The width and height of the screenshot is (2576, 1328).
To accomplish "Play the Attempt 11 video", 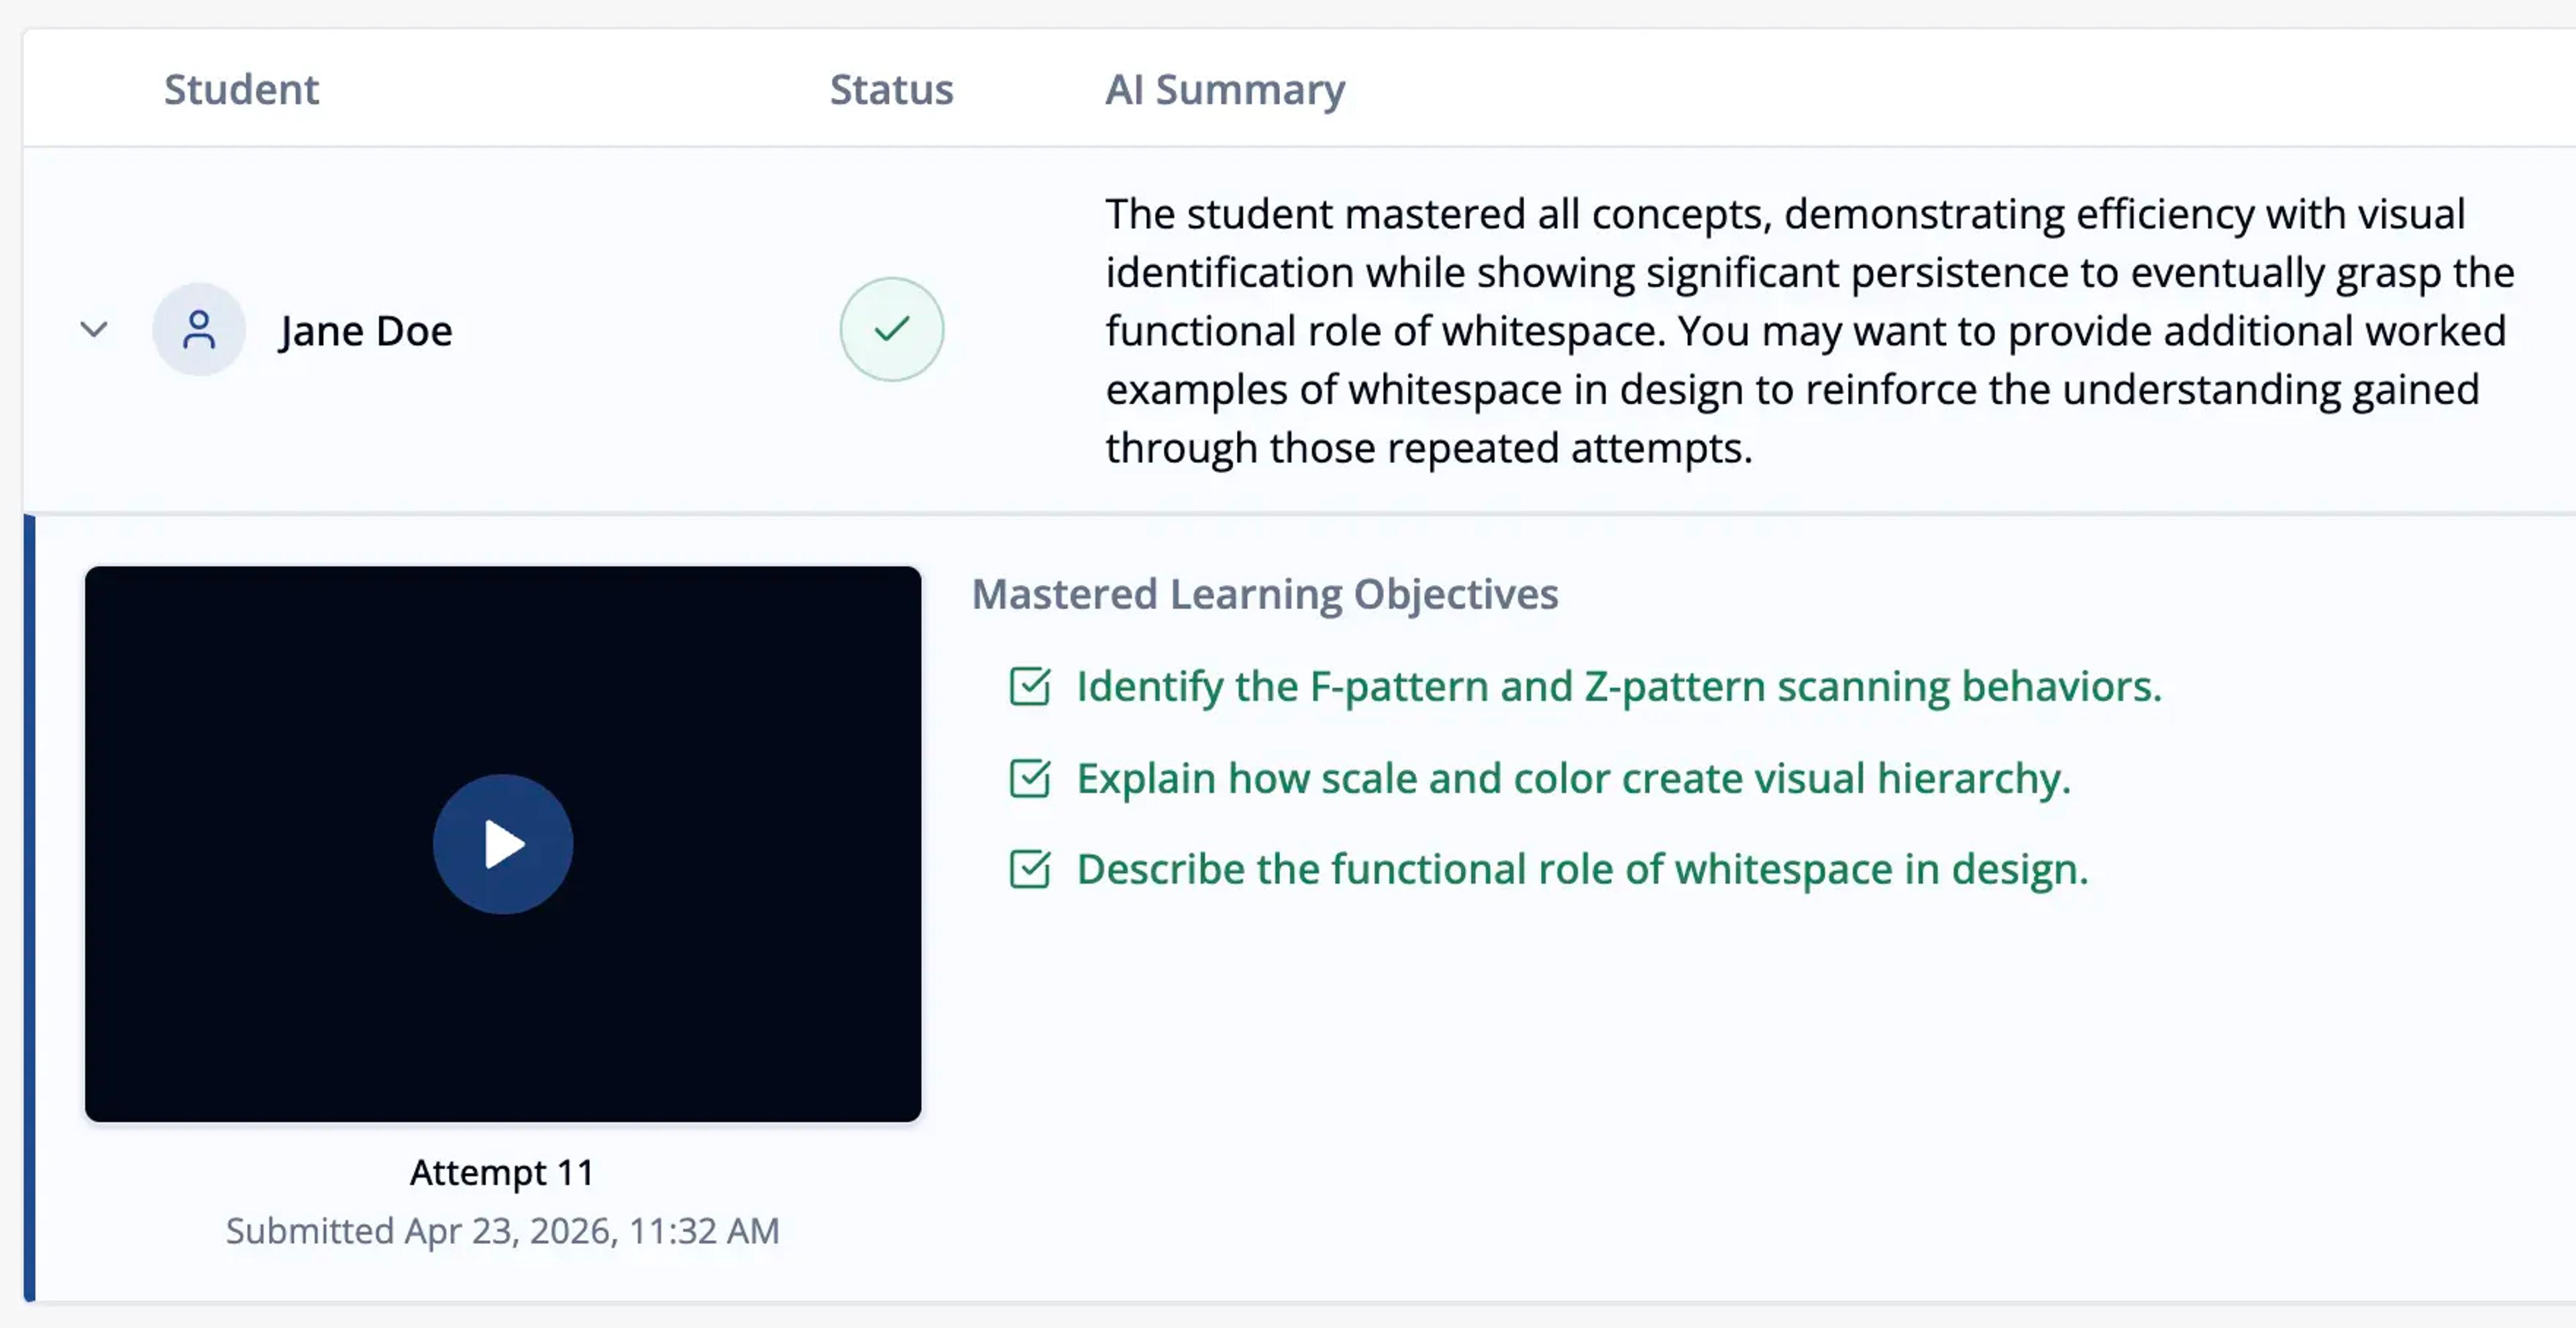I will point(503,844).
